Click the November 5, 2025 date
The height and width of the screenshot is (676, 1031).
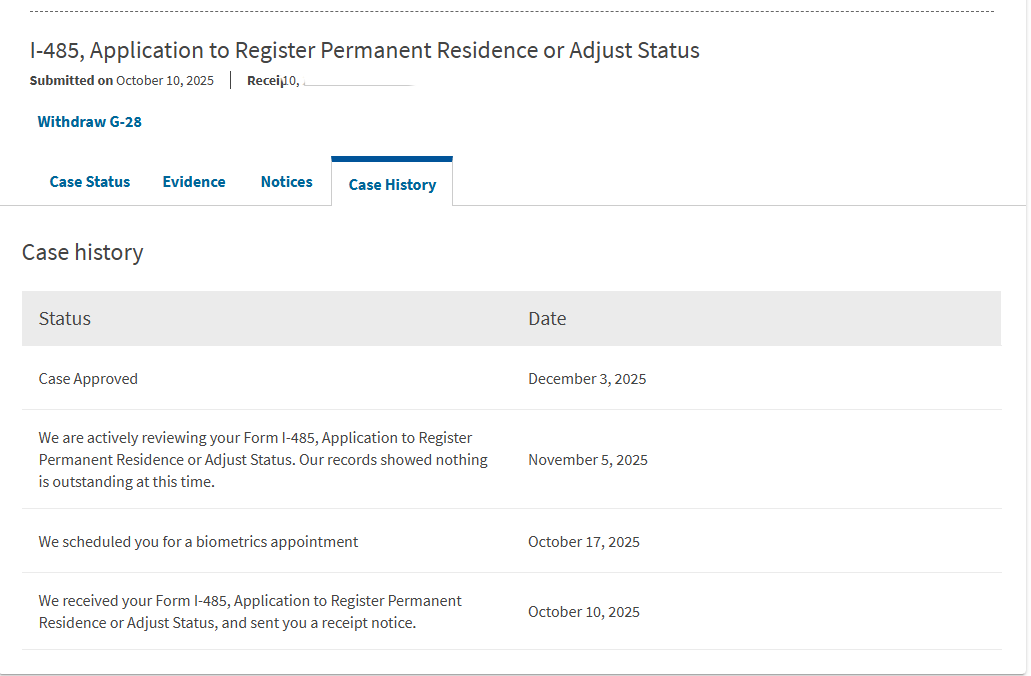(x=588, y=460)
